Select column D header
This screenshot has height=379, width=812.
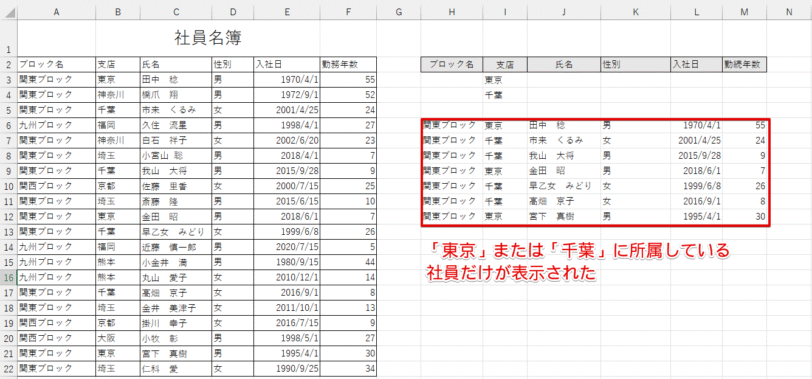pos(233,12)
